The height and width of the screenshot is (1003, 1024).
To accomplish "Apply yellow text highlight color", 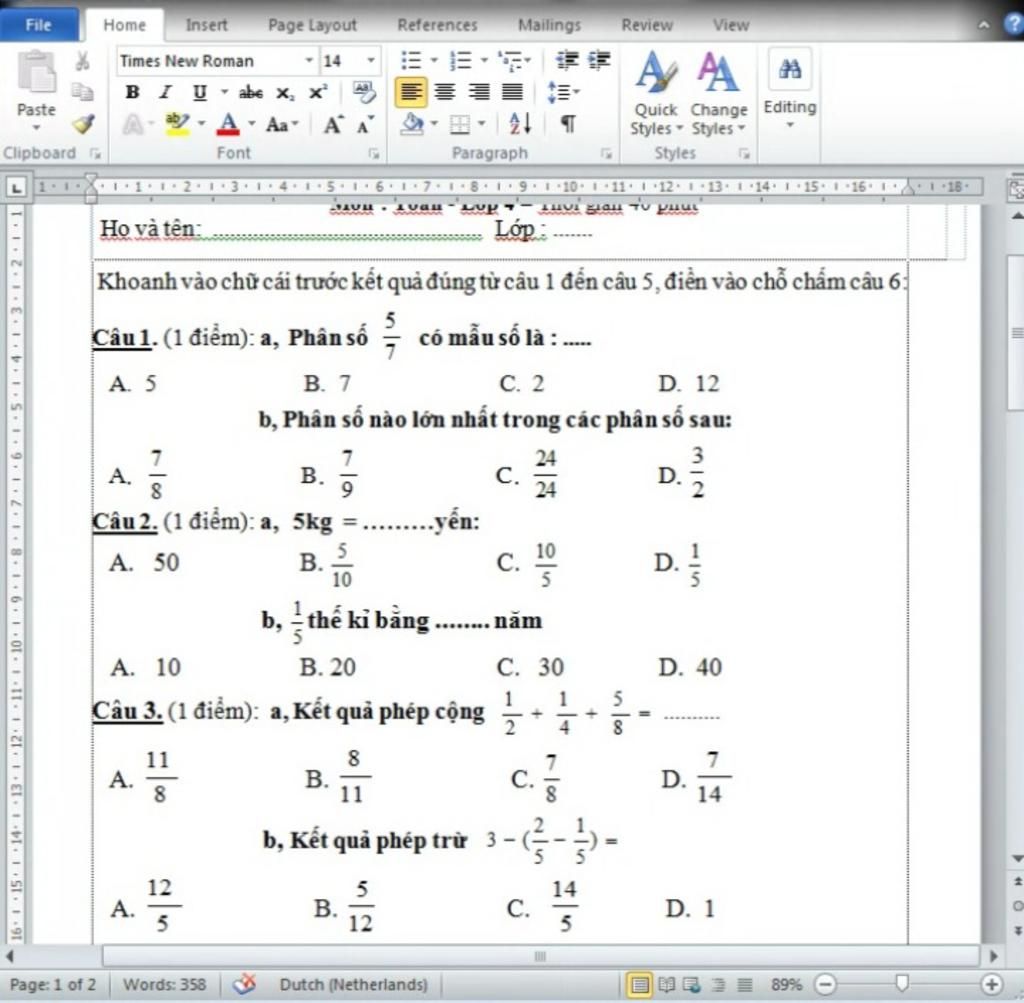I will point(176,123).
